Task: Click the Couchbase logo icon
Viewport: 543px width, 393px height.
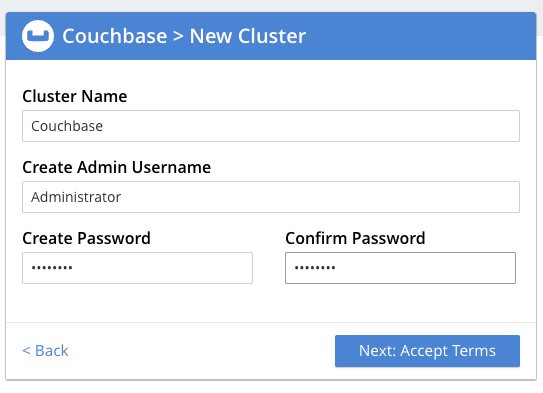Action: tap(38, 36)
